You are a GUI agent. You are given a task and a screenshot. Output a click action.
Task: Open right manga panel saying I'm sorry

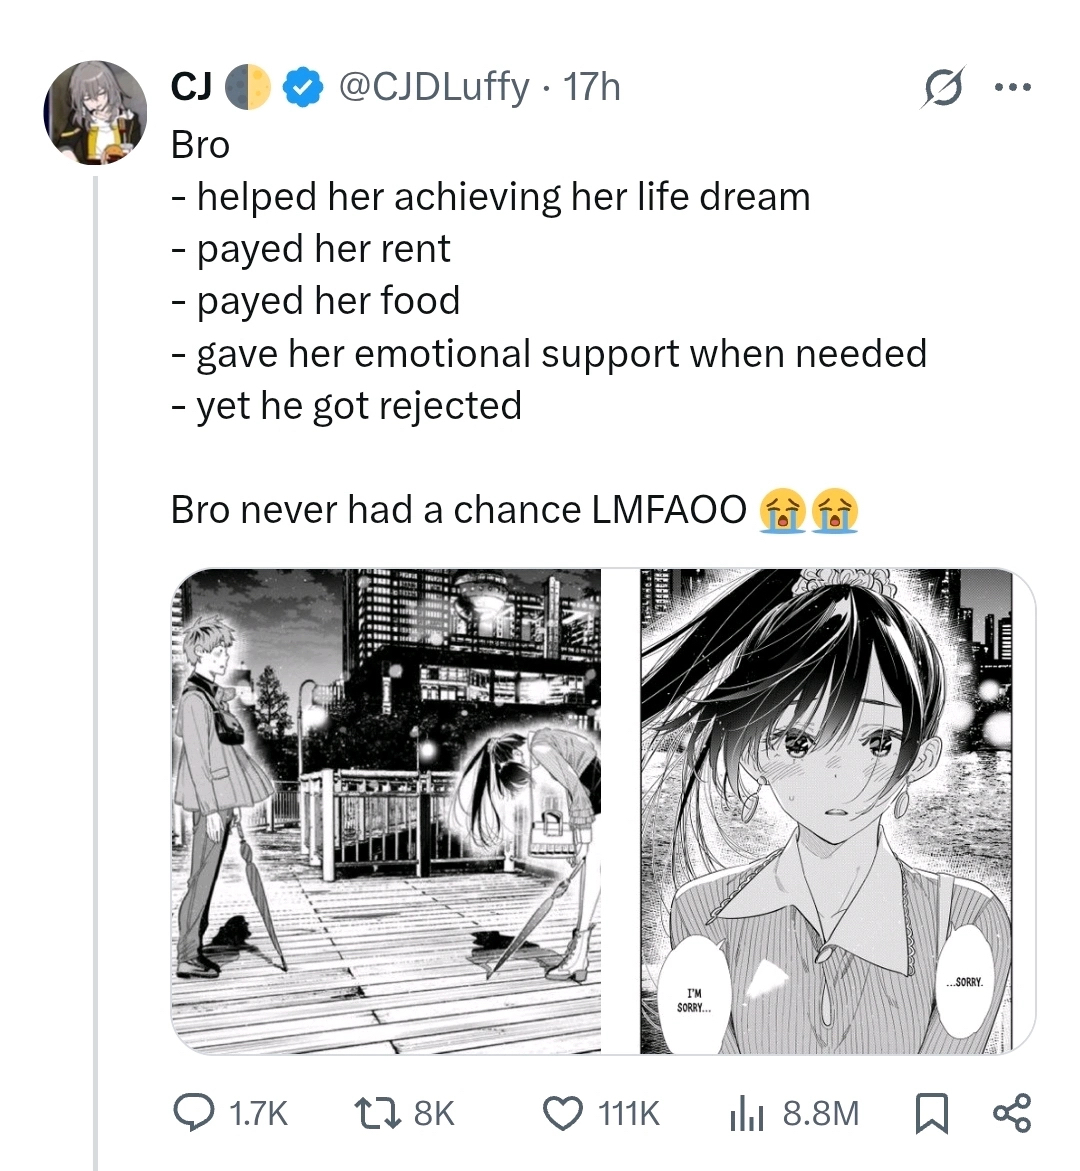pos(837,811)
